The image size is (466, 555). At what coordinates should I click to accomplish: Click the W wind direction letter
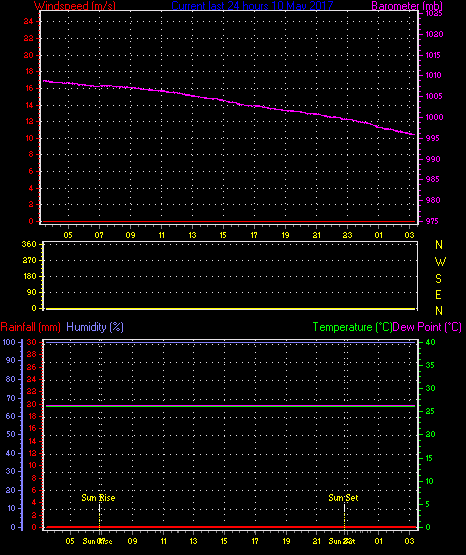click(x=440, y=262)
